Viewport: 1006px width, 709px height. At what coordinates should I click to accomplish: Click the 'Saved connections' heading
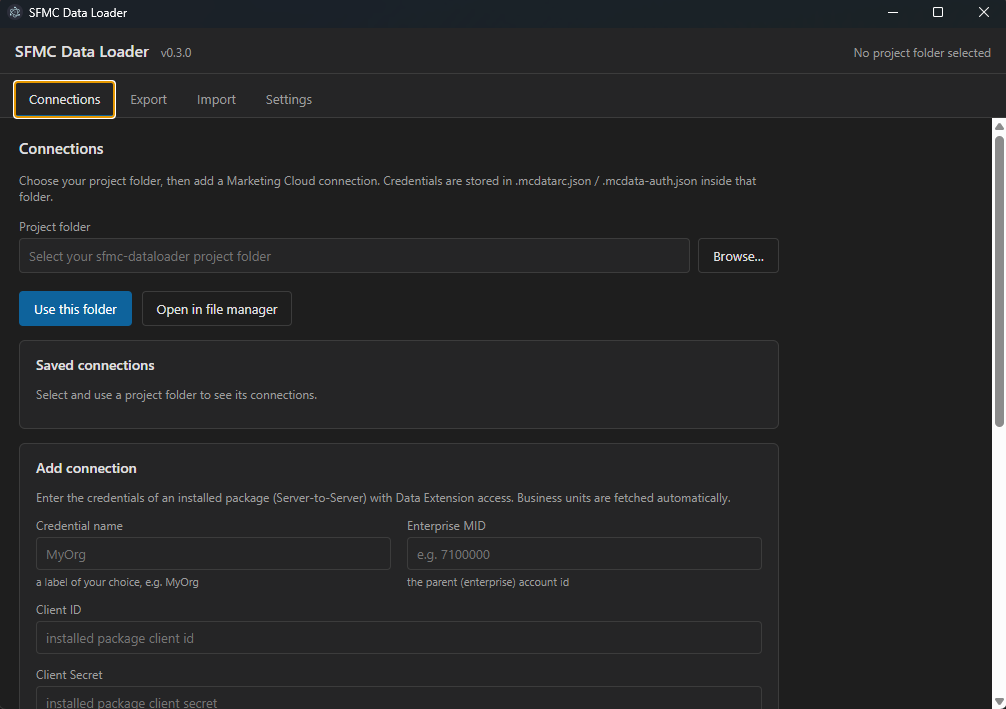coord(95,365)
